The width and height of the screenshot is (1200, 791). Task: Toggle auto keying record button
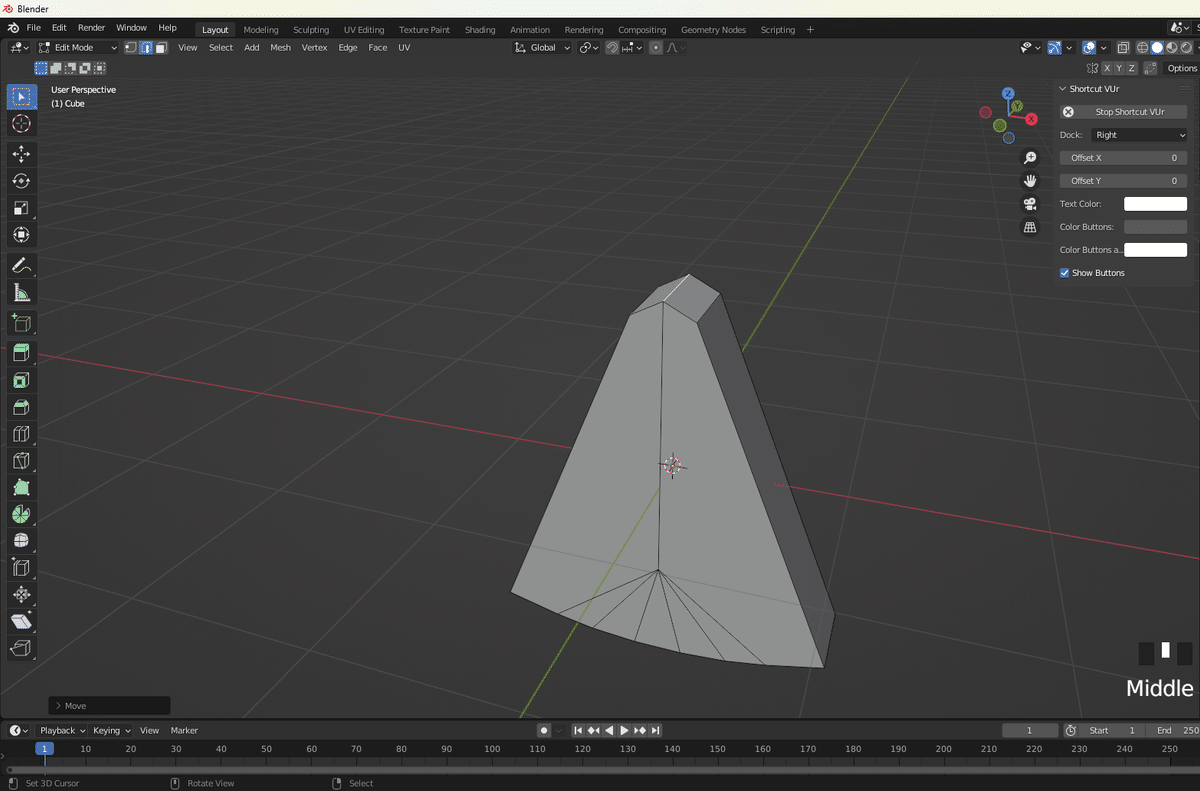click(x=544, y=731)
